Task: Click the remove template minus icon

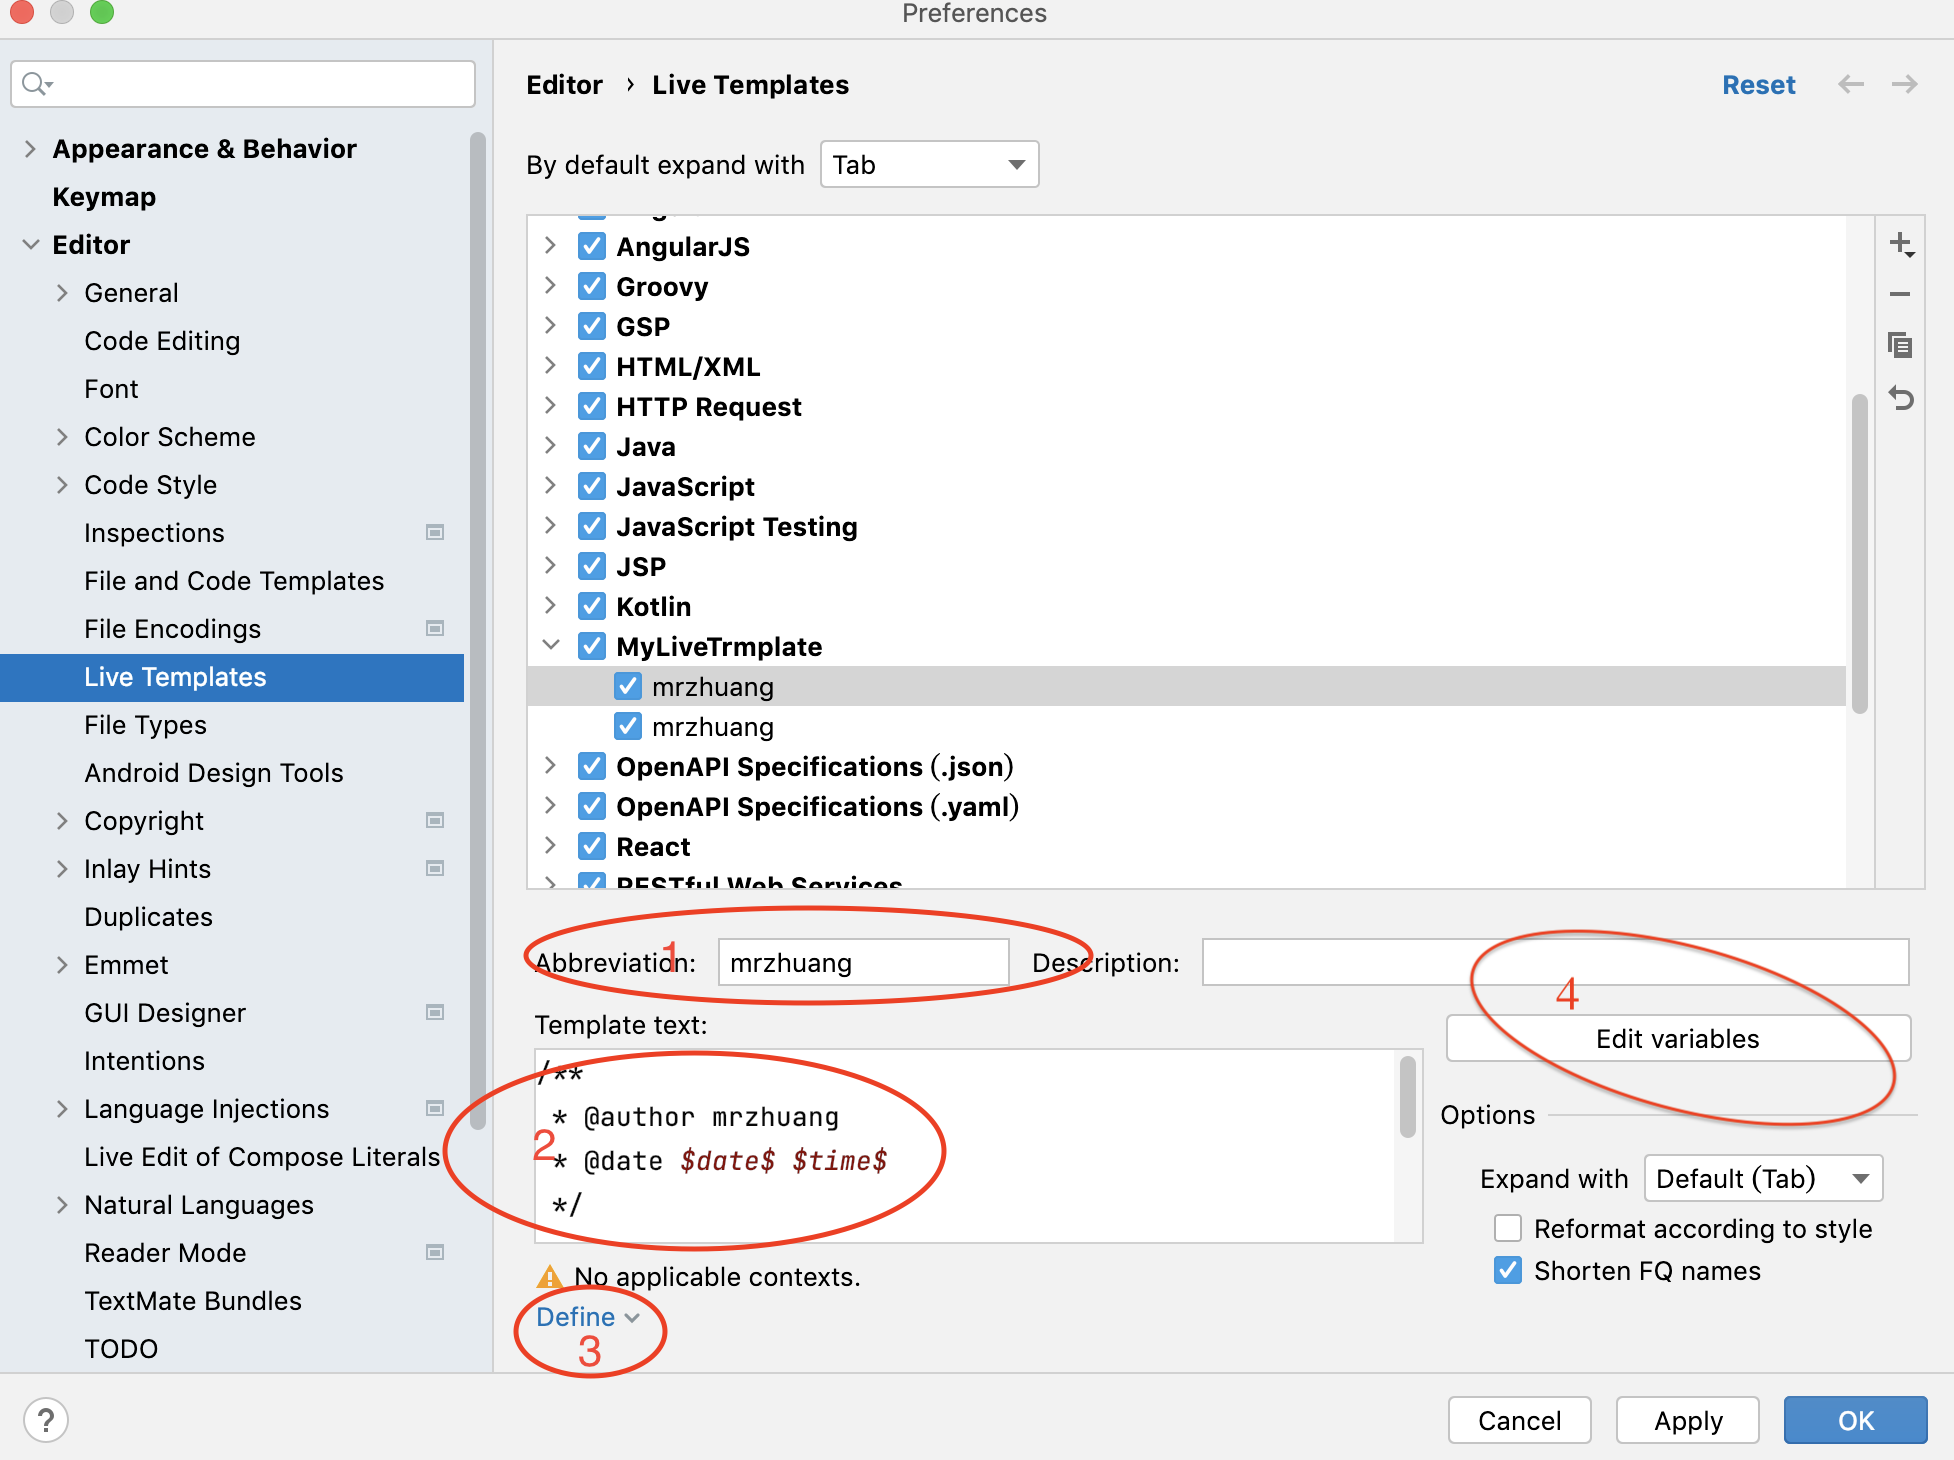Action: coord(1900,294)
